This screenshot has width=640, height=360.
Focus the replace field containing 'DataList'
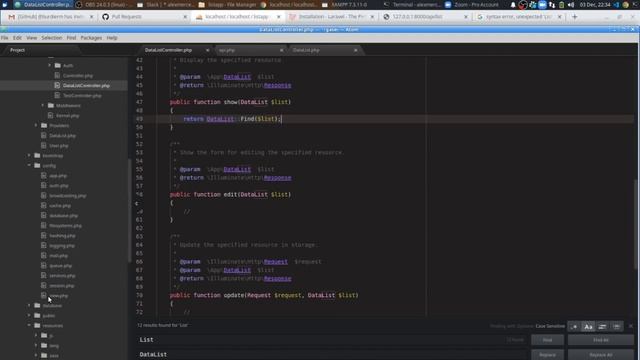pos(331,354)
